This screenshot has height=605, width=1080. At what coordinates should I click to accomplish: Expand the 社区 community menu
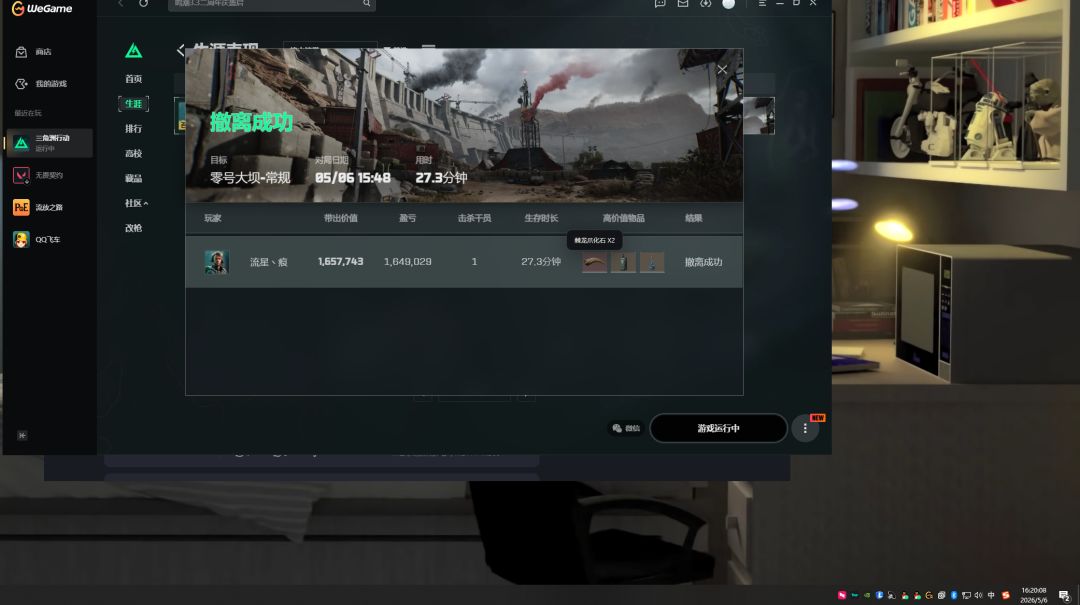136,203
